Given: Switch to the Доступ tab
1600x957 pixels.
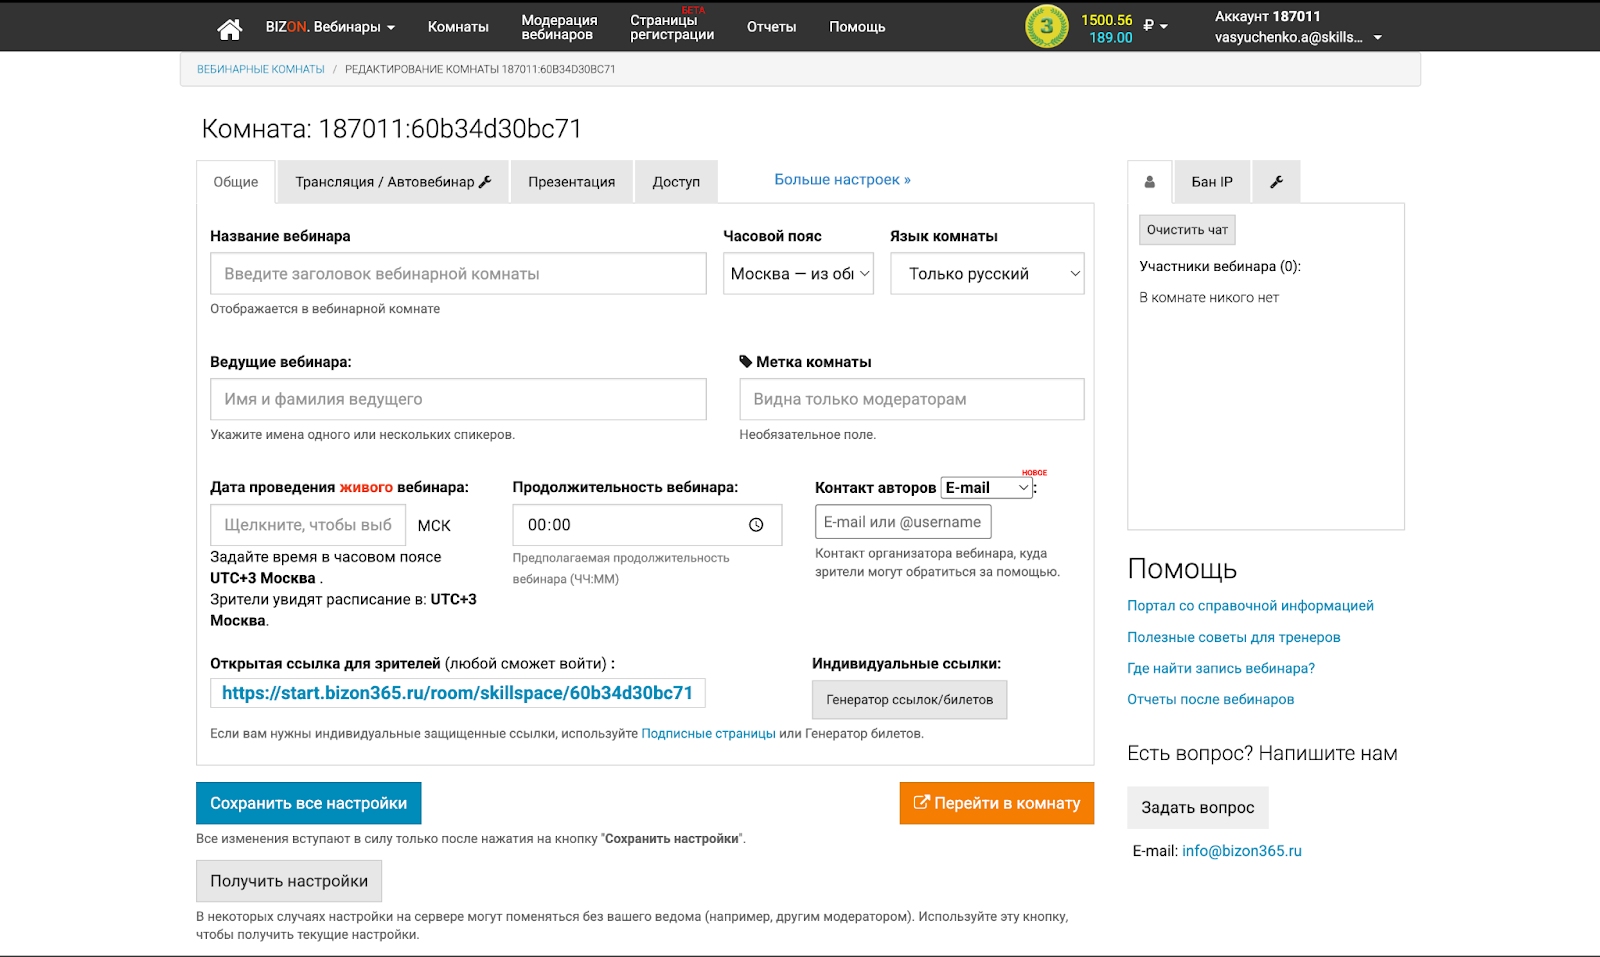Looking at the screenshot, I should click(x=676, y=182).
